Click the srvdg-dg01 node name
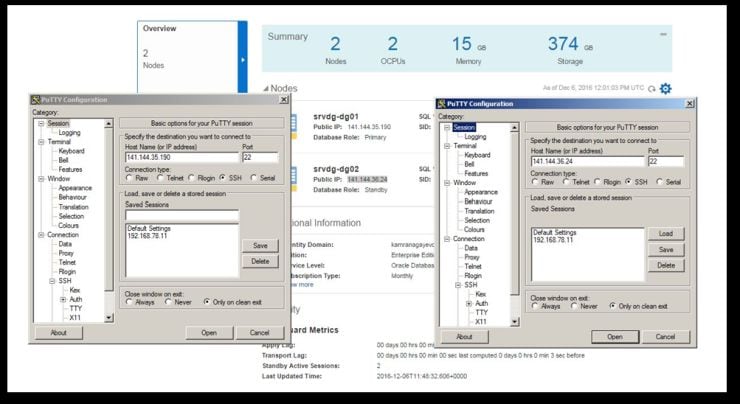740x404 pixels. (336, 117)
